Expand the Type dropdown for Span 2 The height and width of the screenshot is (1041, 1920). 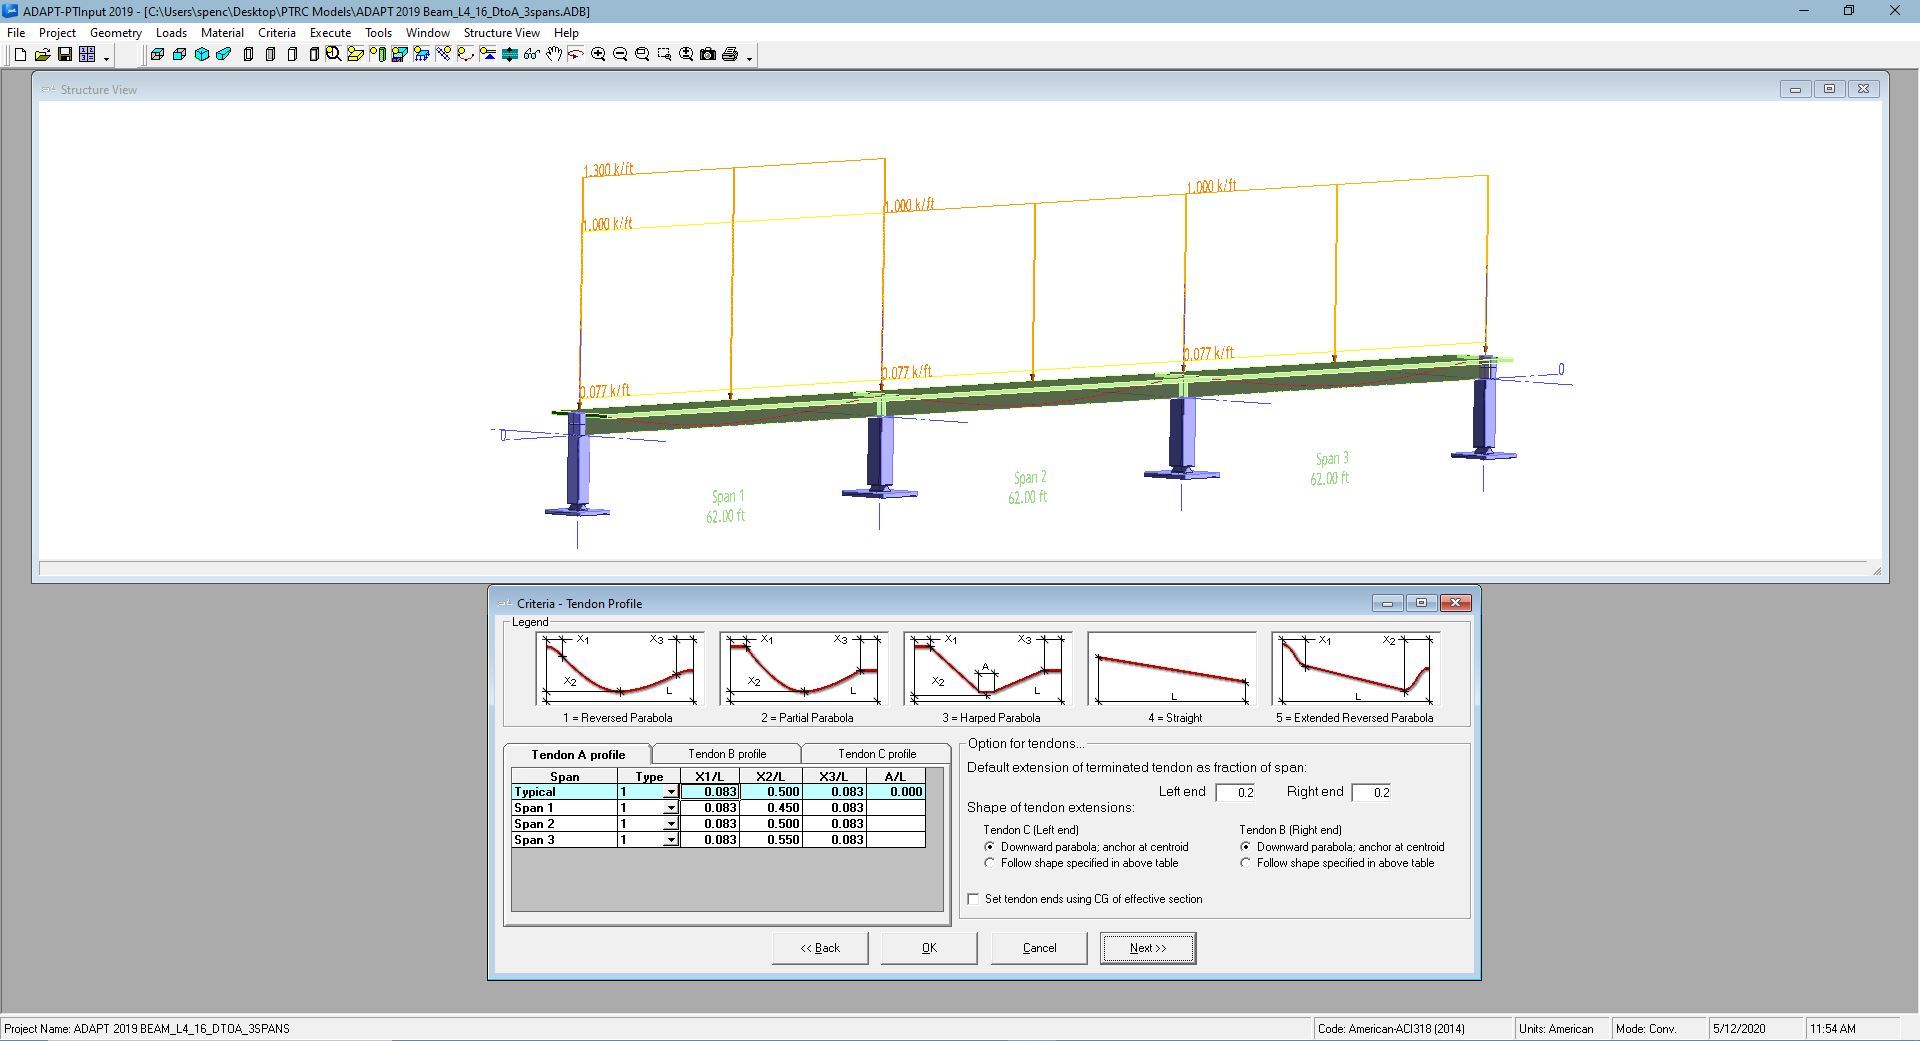point(671,824)
